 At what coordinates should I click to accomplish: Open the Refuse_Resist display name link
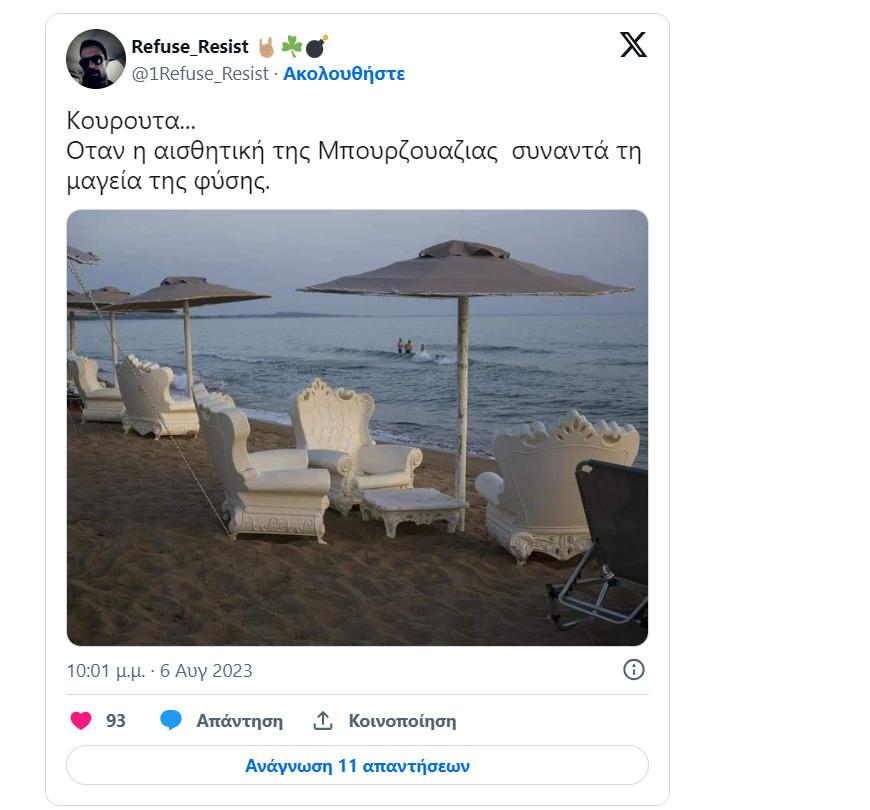pos(190,47)
